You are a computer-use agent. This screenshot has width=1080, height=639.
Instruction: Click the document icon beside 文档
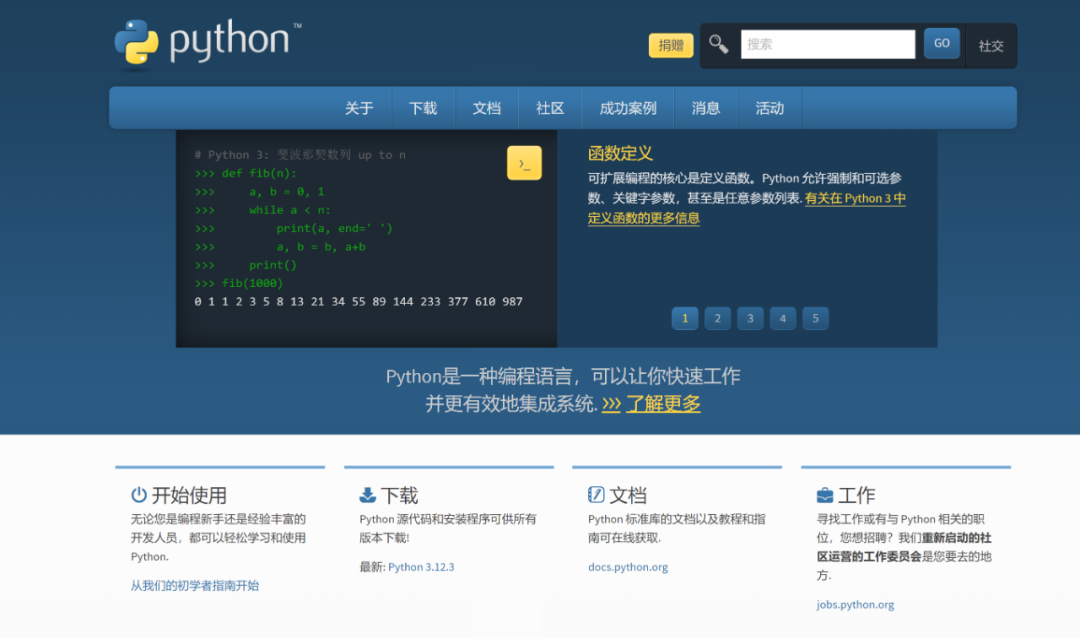(x=596, y=494)
